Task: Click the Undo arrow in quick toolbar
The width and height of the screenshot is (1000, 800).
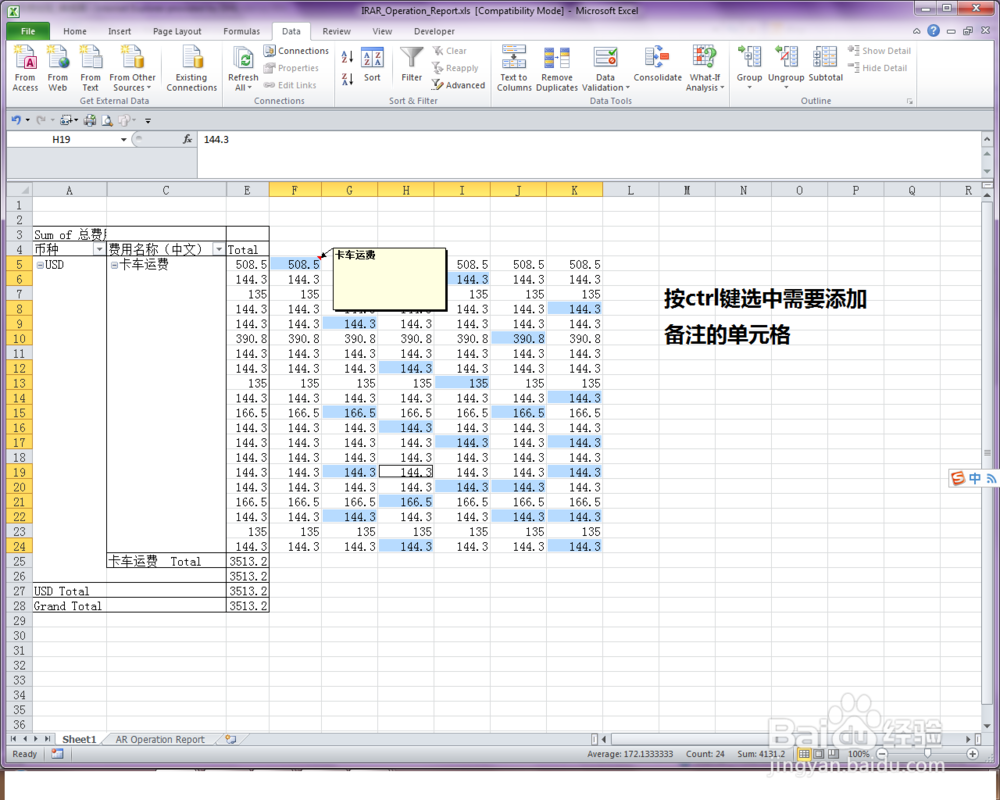Action: tap(16, 120)
